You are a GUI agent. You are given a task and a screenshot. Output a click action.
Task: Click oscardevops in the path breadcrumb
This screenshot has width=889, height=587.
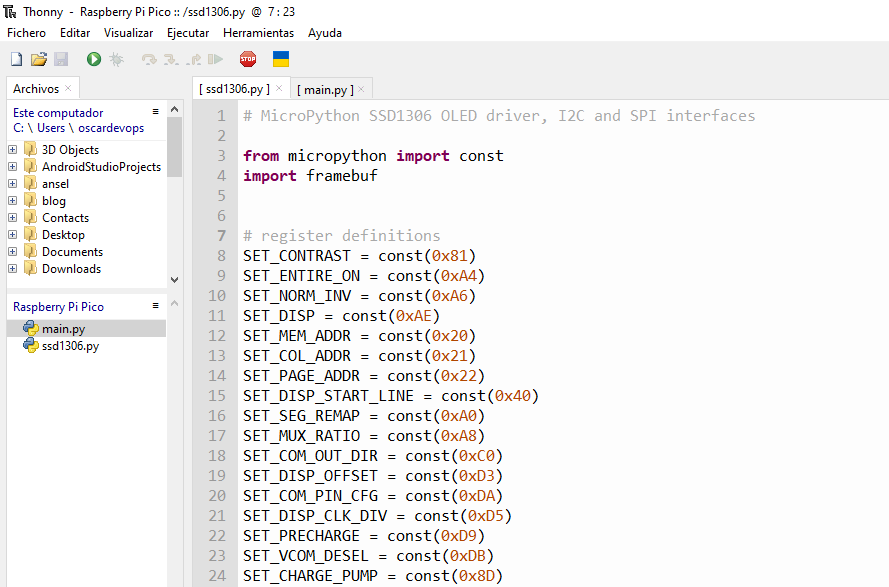tap(111, 128)
